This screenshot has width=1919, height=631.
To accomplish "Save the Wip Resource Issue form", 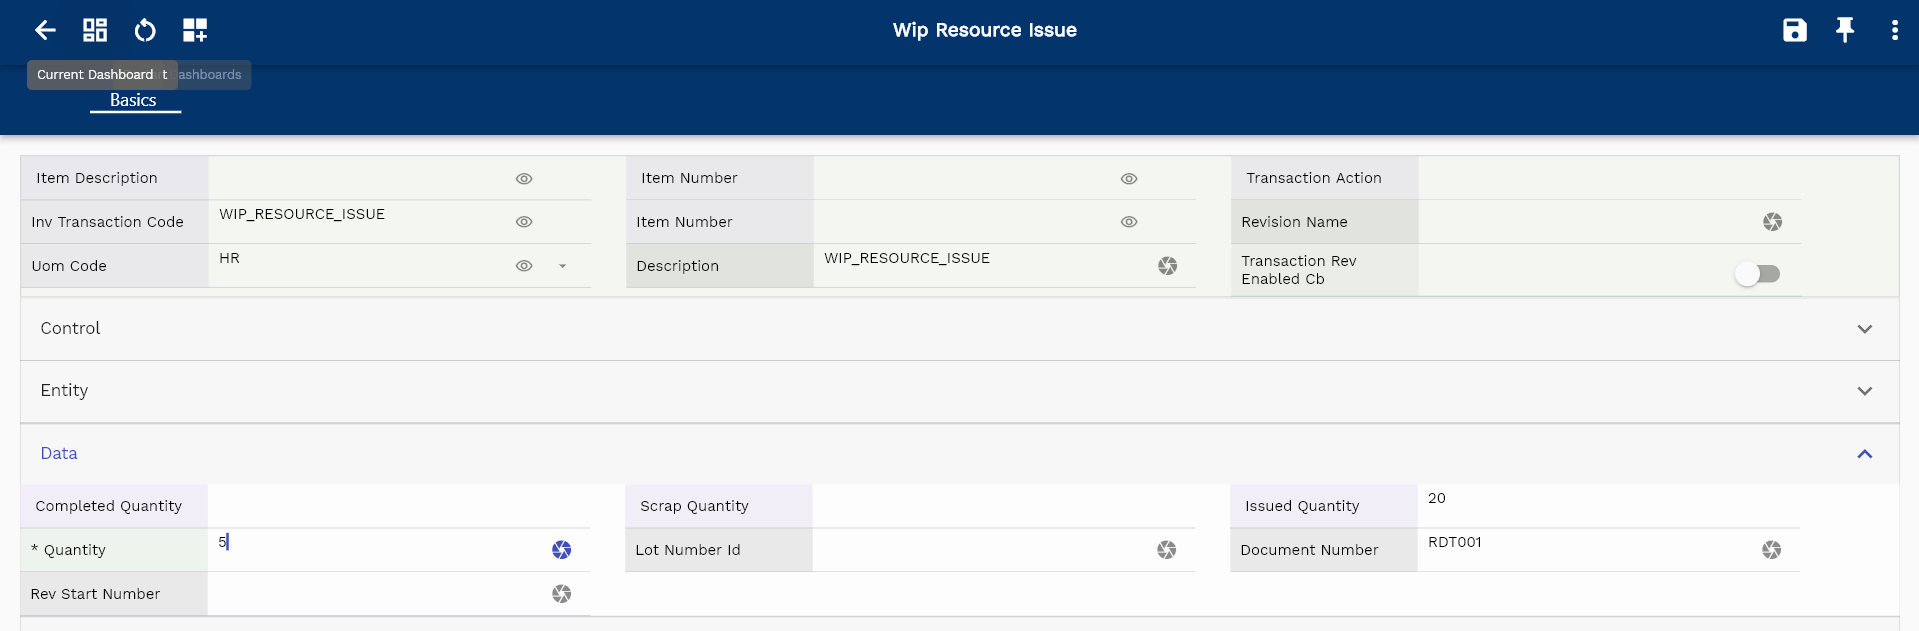I will (1795, 30).
